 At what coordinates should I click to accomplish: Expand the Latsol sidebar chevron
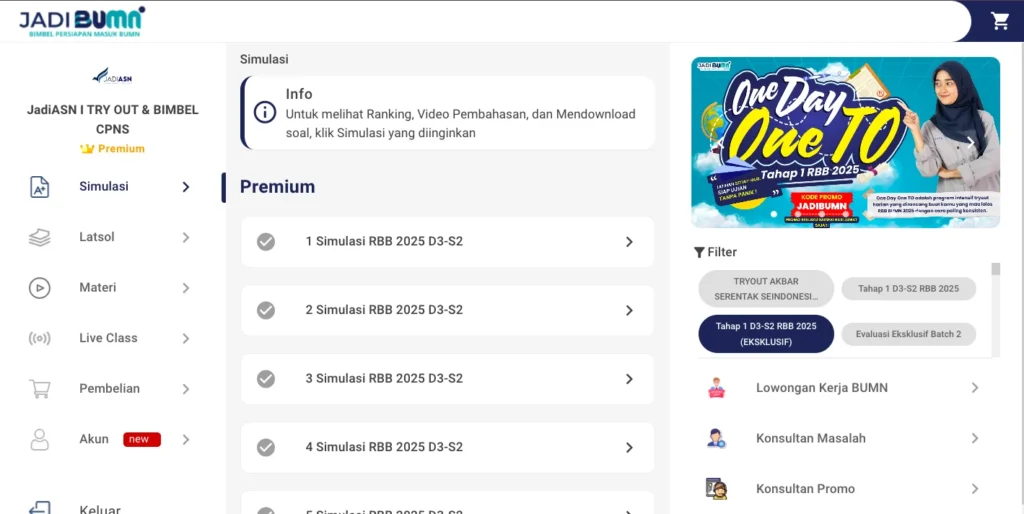click(186, 237)
